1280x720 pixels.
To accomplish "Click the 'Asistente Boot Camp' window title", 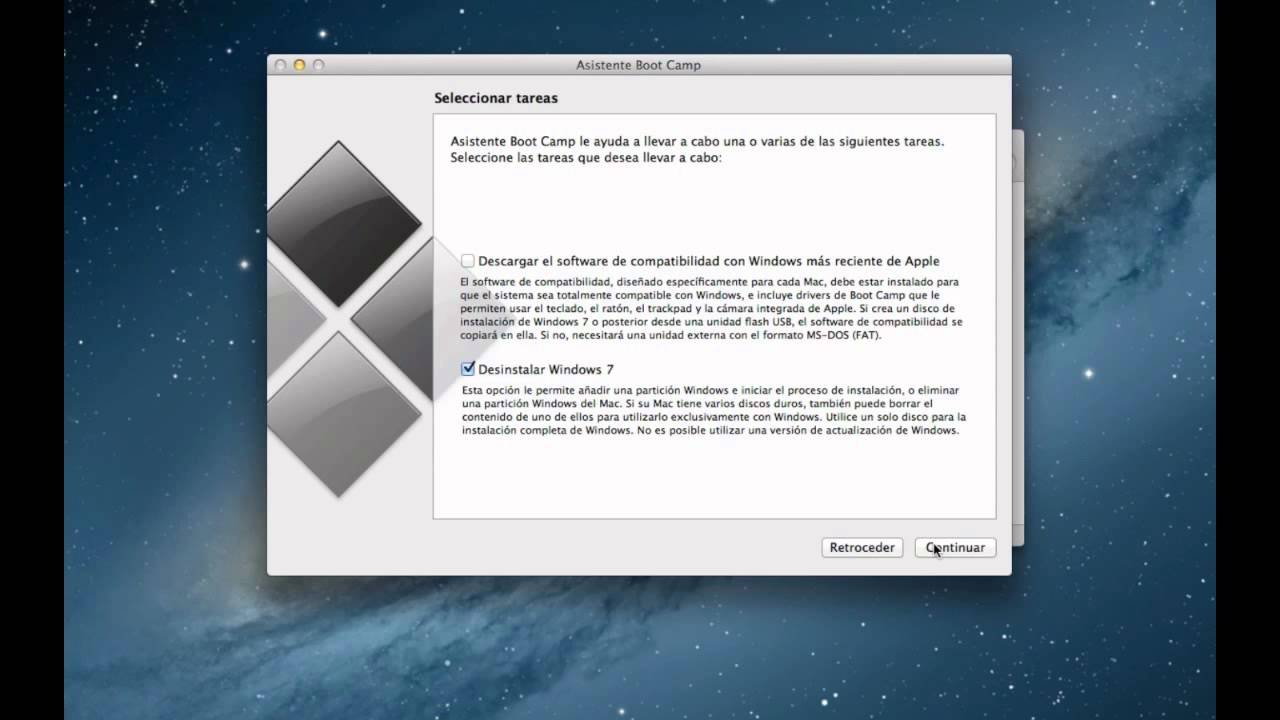I will tap(638, 65).
